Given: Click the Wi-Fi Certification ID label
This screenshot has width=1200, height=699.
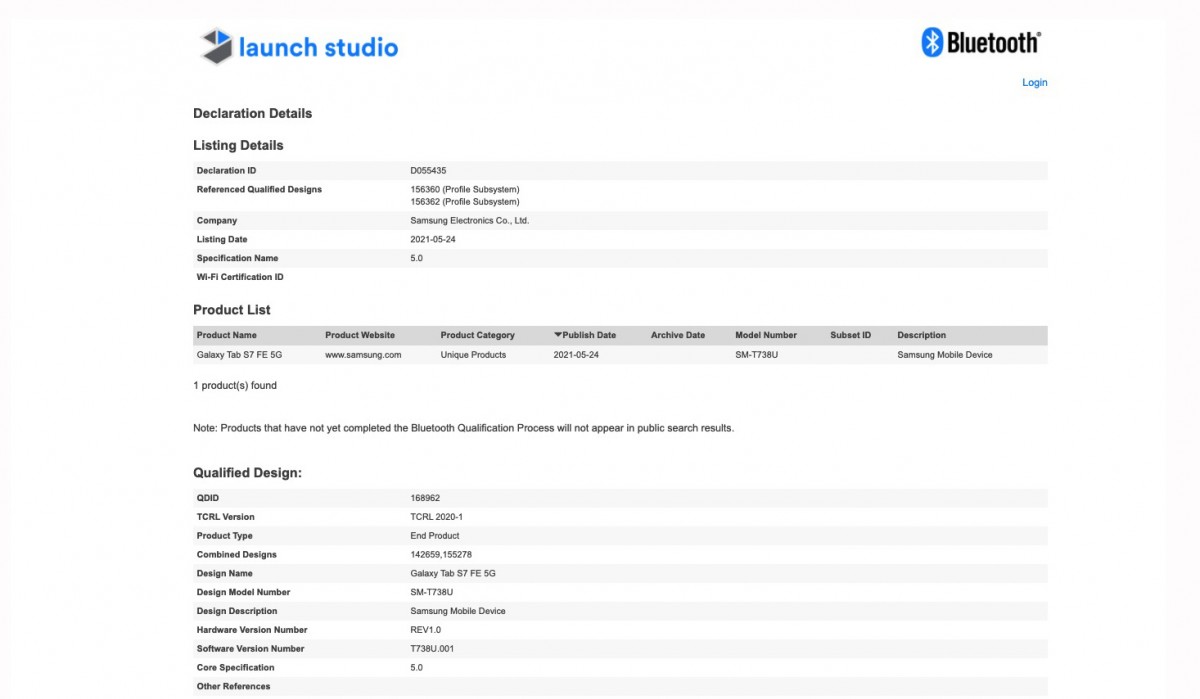Looking at the screenshot, I should 240,277.
